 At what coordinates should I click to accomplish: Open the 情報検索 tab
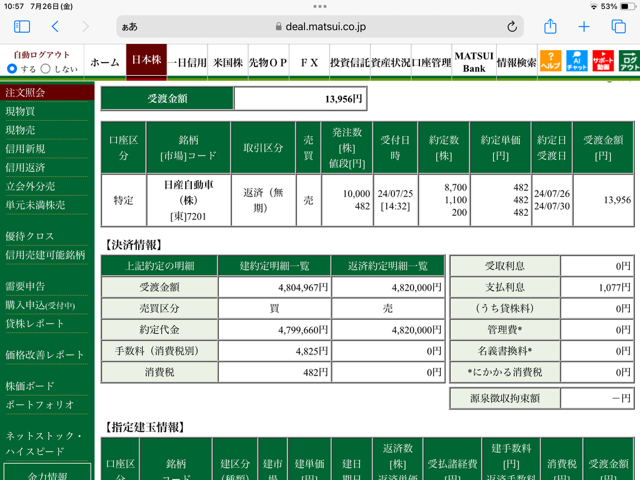point(516,62)
